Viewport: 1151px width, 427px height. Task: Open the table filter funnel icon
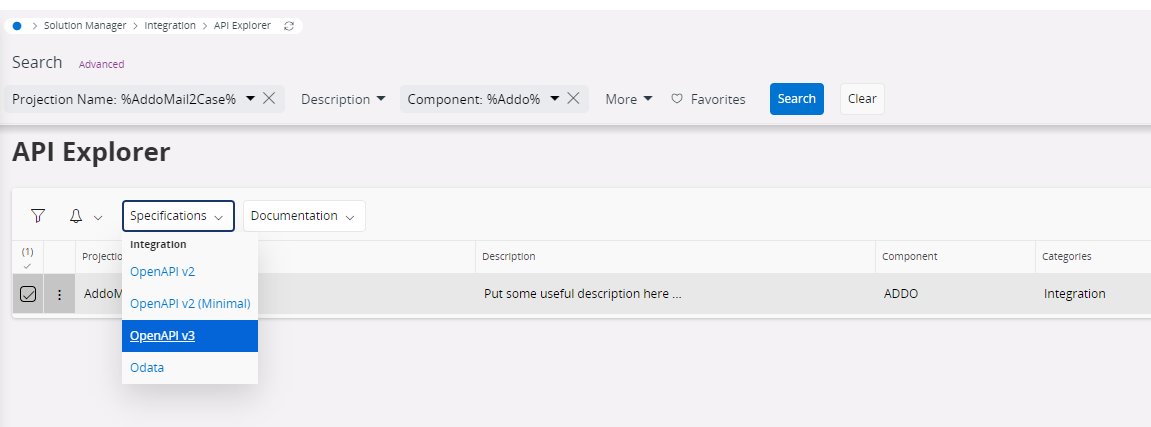coord(38,216)
